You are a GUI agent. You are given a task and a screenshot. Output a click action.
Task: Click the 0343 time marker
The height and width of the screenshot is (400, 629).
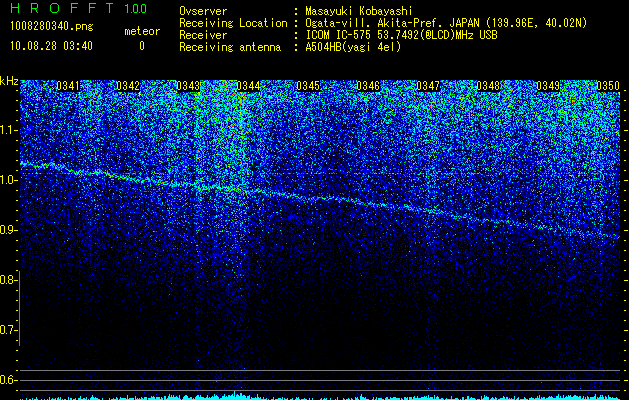(x=188, y=86)
